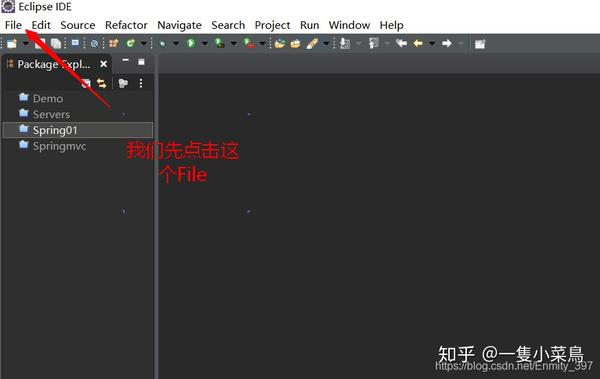This screenshot has width=600, height=379.
Task: Open dropdown arrow beside Debug icon
Action: [176, 44]
